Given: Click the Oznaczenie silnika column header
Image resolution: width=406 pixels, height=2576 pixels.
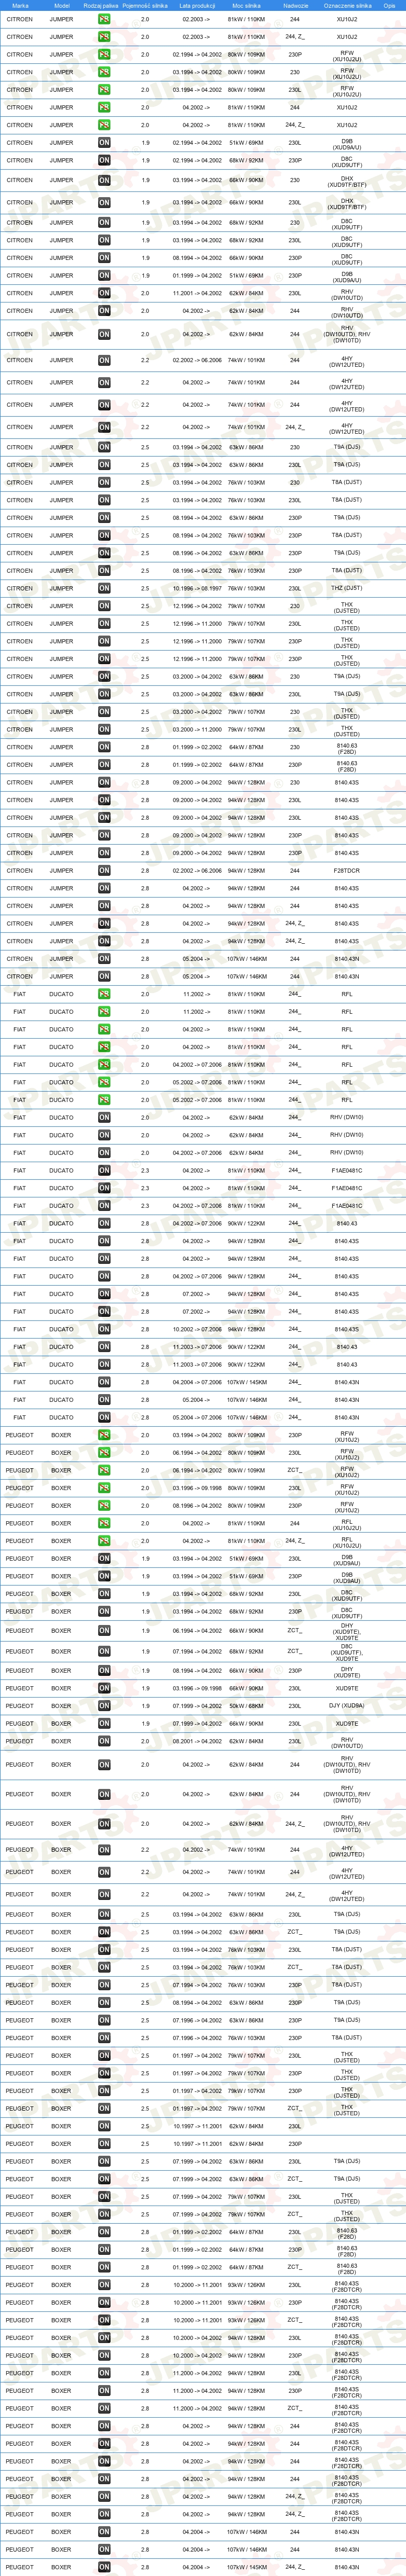Looking at the screenshot, I should click(x=347, y=5).
